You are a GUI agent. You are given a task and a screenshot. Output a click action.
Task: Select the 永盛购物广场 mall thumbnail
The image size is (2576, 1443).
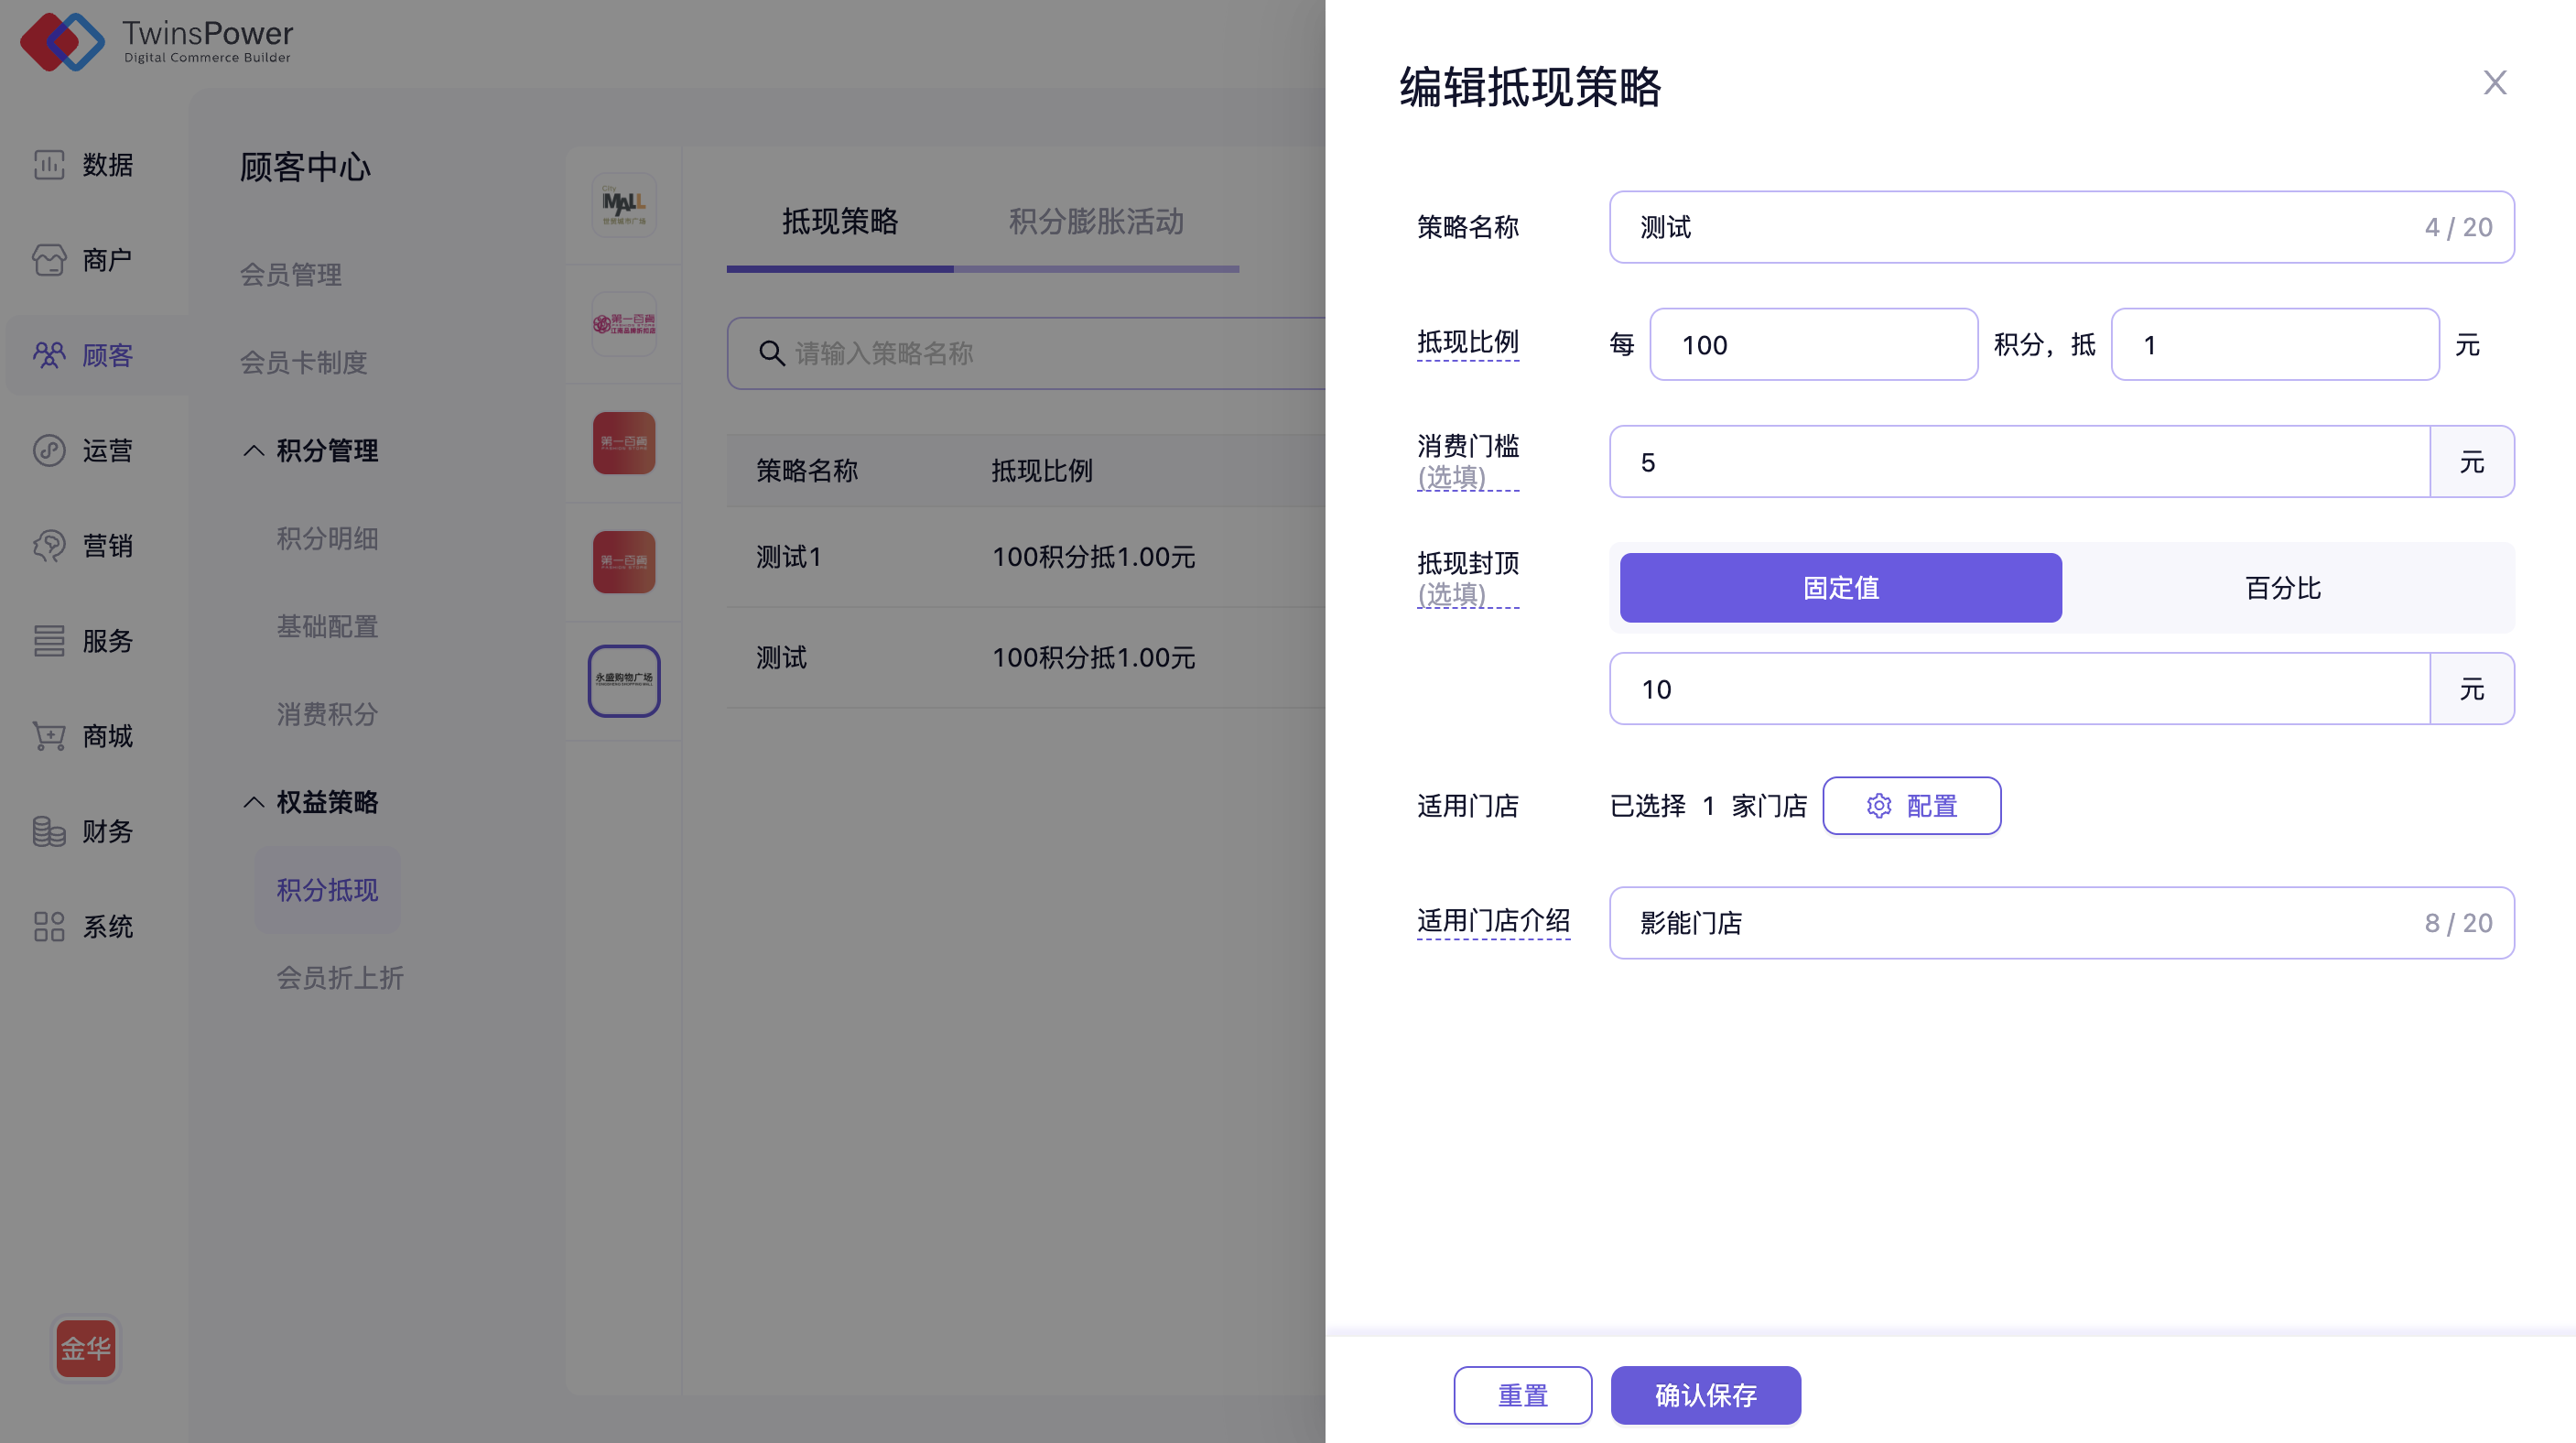click(x=623, y=680)
